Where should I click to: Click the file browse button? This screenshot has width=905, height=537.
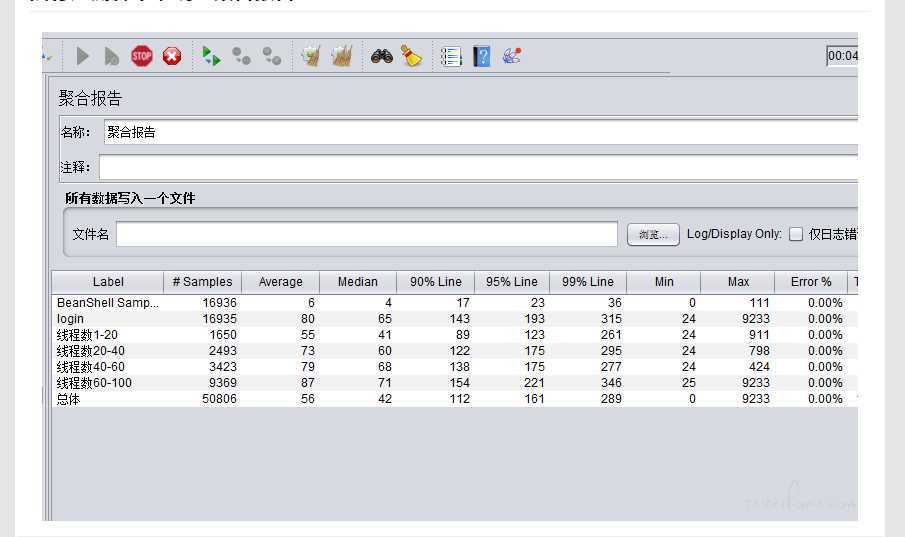click(653, 234)
